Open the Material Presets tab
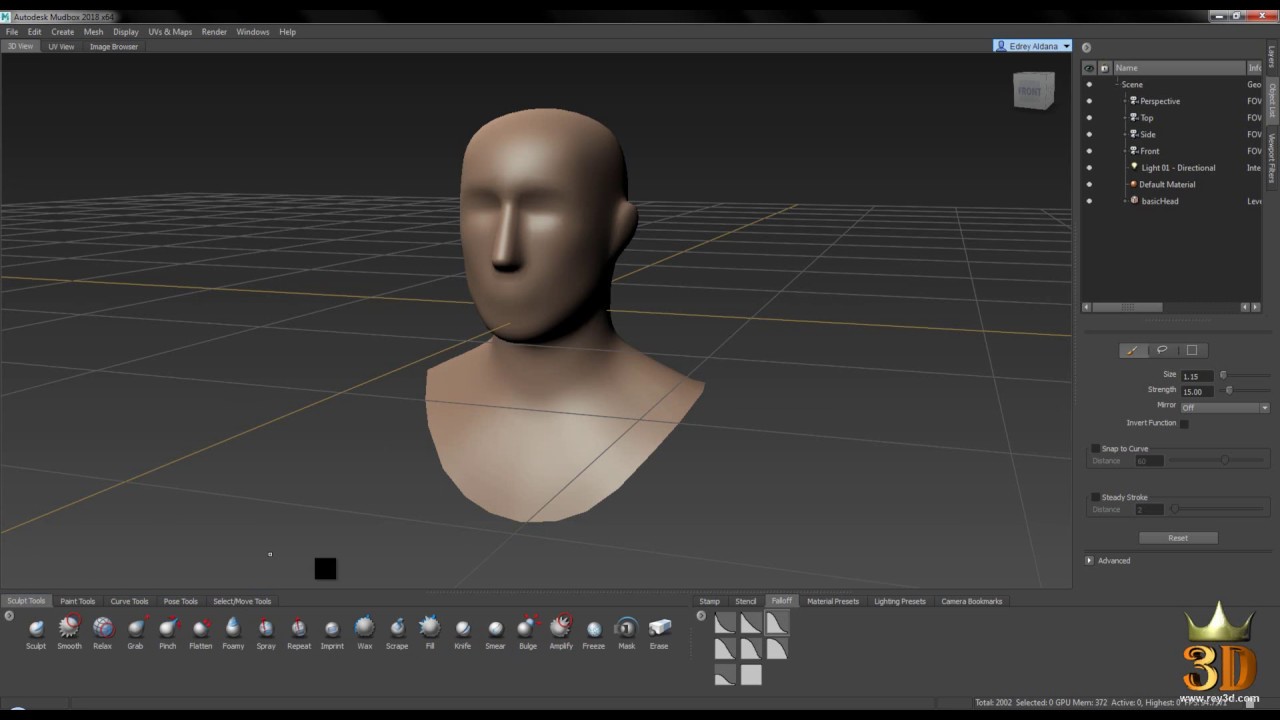 pos(833,601)
